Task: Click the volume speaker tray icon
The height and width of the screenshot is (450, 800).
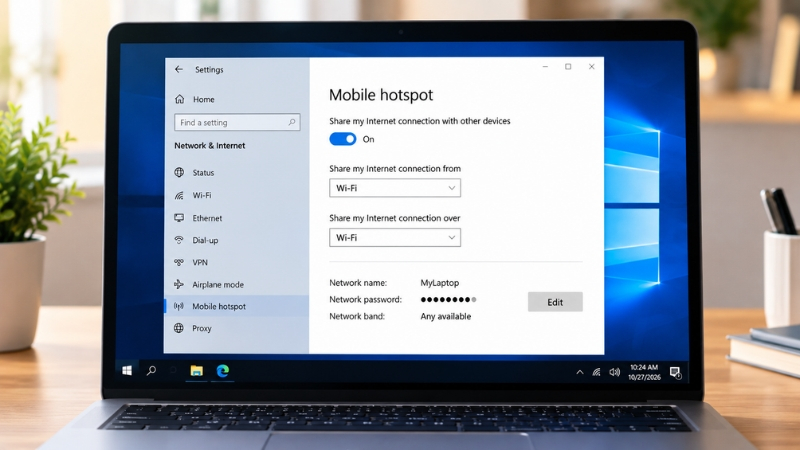Action: coord(615,372)
